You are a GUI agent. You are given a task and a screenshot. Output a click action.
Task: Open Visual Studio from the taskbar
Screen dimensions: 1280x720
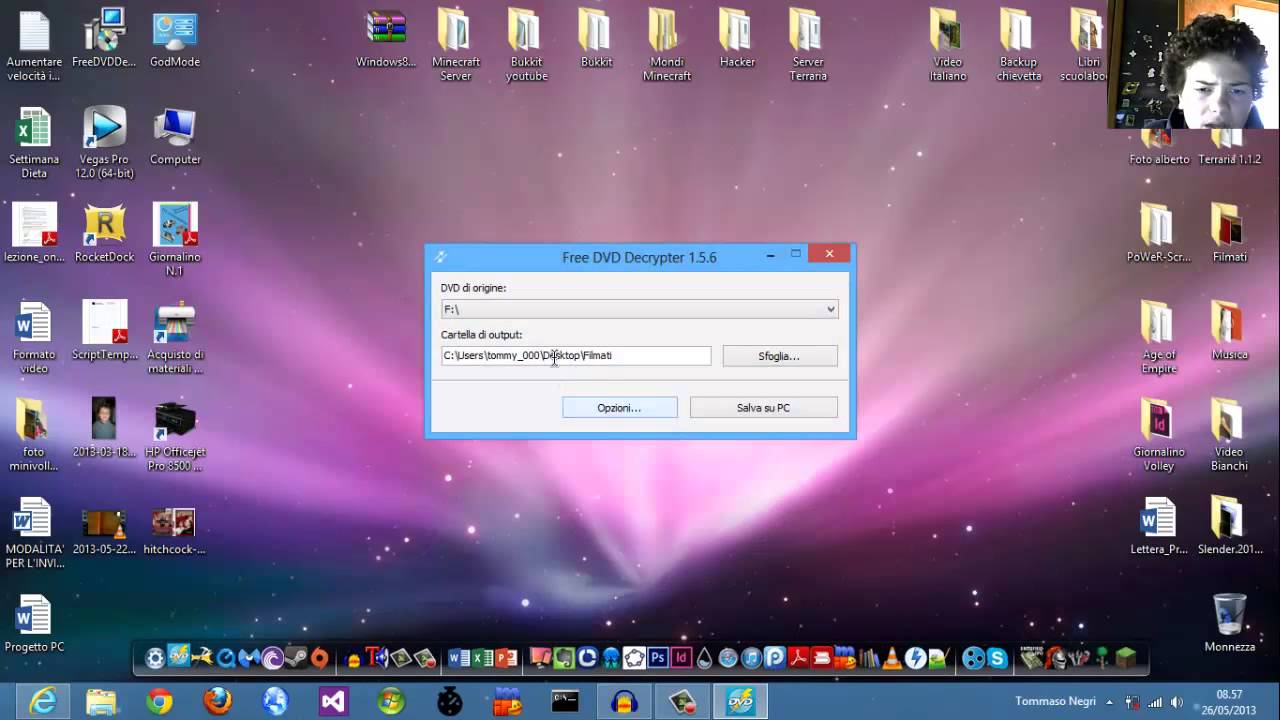(x=333, y=701)
